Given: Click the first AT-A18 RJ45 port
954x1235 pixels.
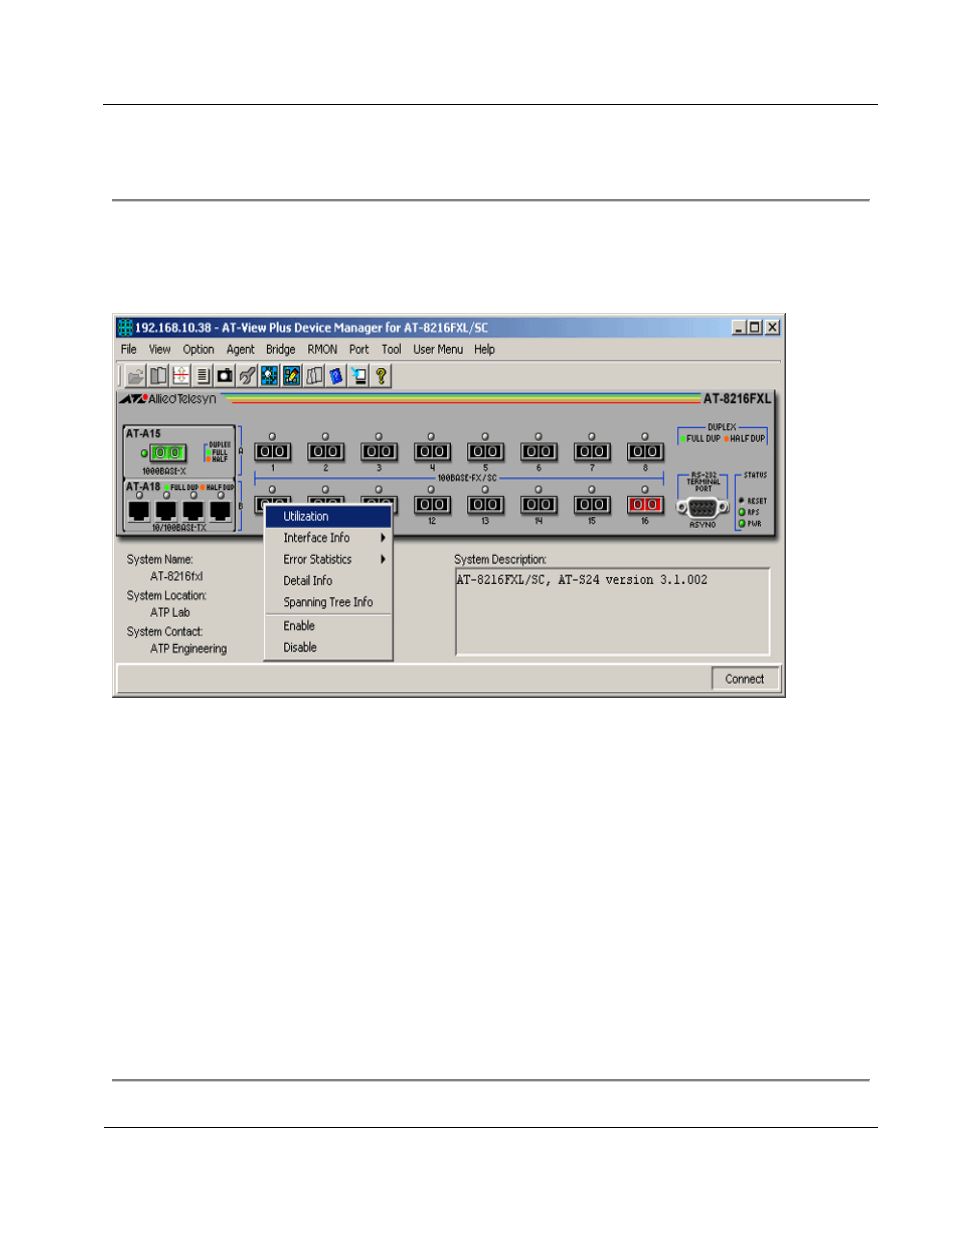Looking at the screenshot, I should tap(139, 511).
